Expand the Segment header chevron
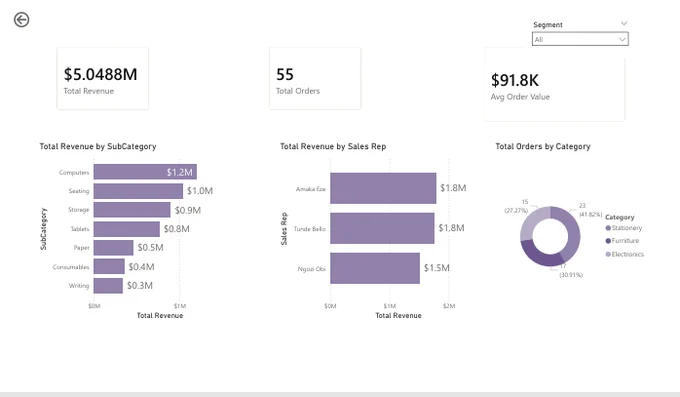 (x=624, y=23)
